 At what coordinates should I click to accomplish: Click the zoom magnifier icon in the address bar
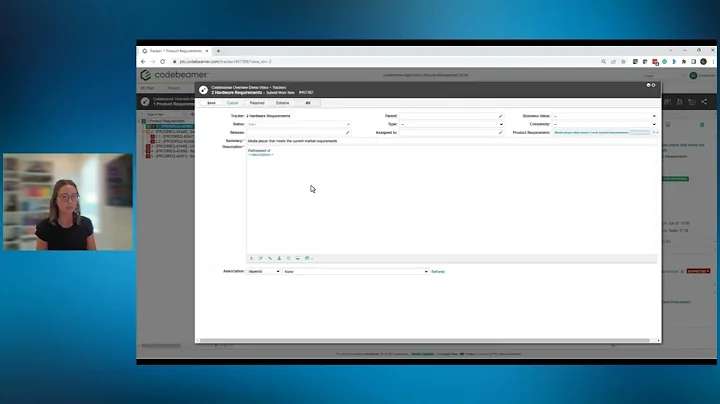(603, 62)
